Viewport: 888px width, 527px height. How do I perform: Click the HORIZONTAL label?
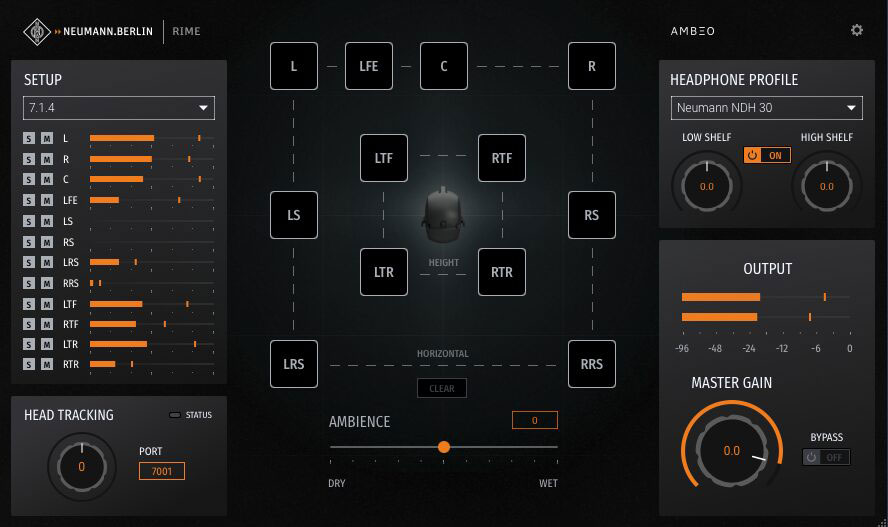[443, 354]
